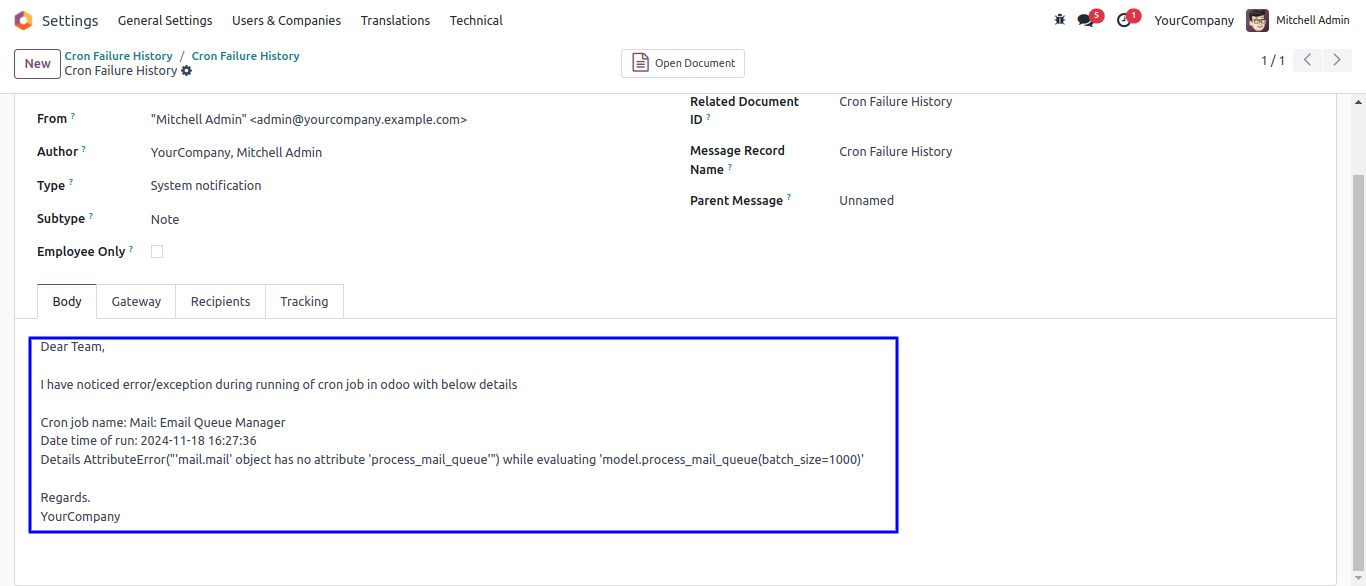Click the Open Document button

coord(683,63)
